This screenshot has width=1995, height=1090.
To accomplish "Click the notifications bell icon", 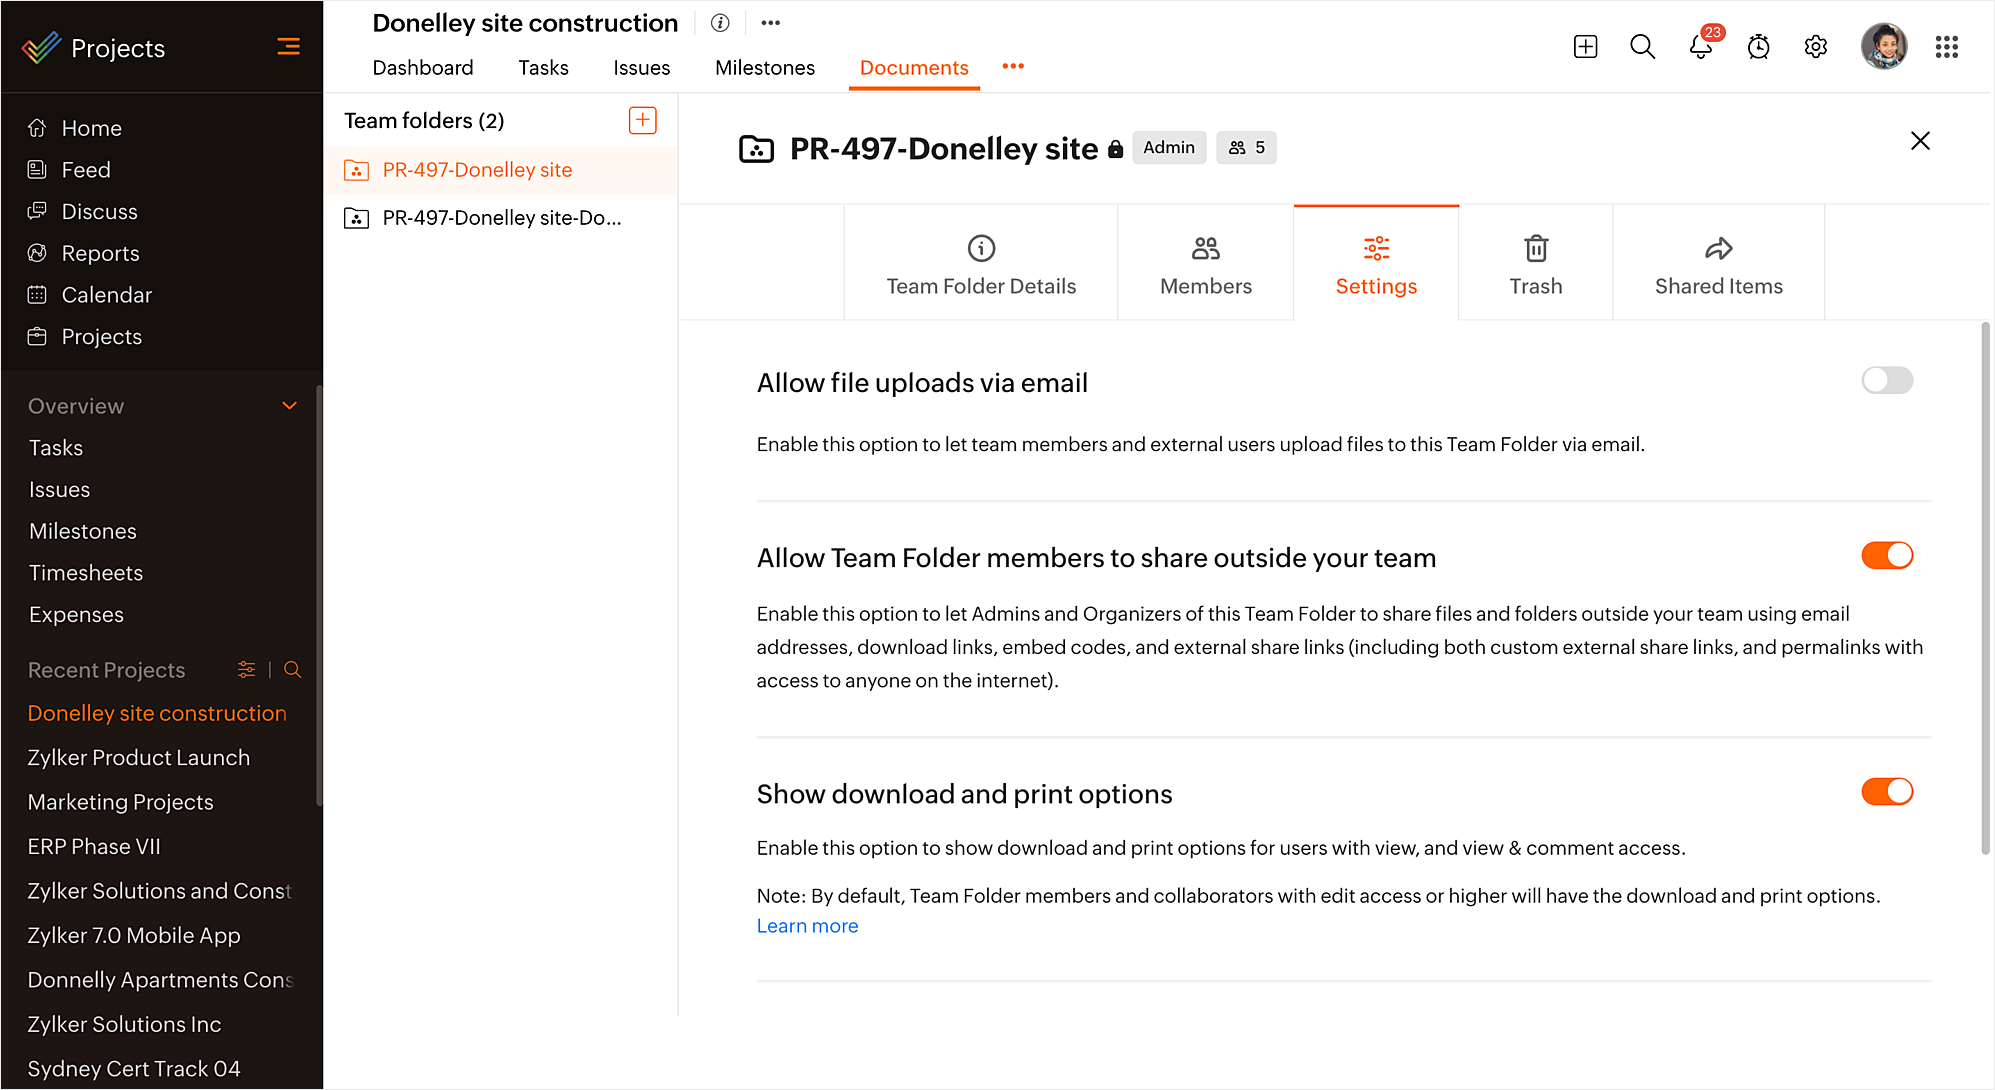I will pos(1700,47).
